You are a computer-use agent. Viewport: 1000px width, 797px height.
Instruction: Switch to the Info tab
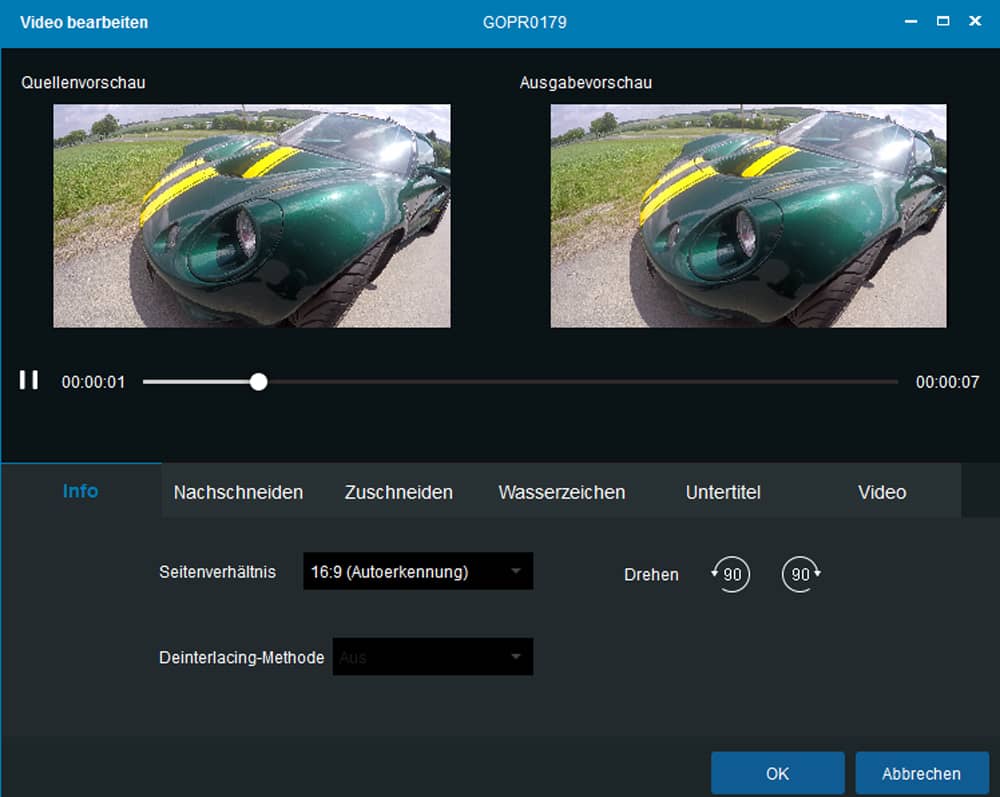pos(81,491)
